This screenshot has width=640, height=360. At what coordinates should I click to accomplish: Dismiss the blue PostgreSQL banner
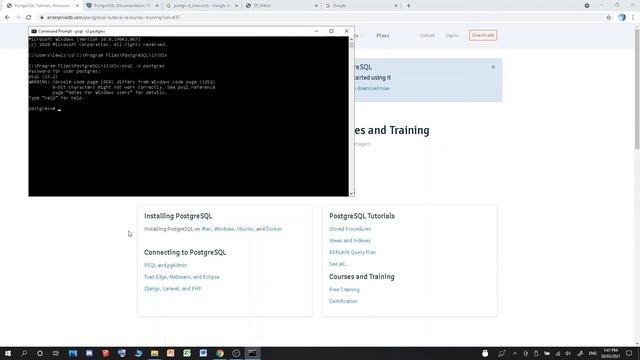(493, 67)
